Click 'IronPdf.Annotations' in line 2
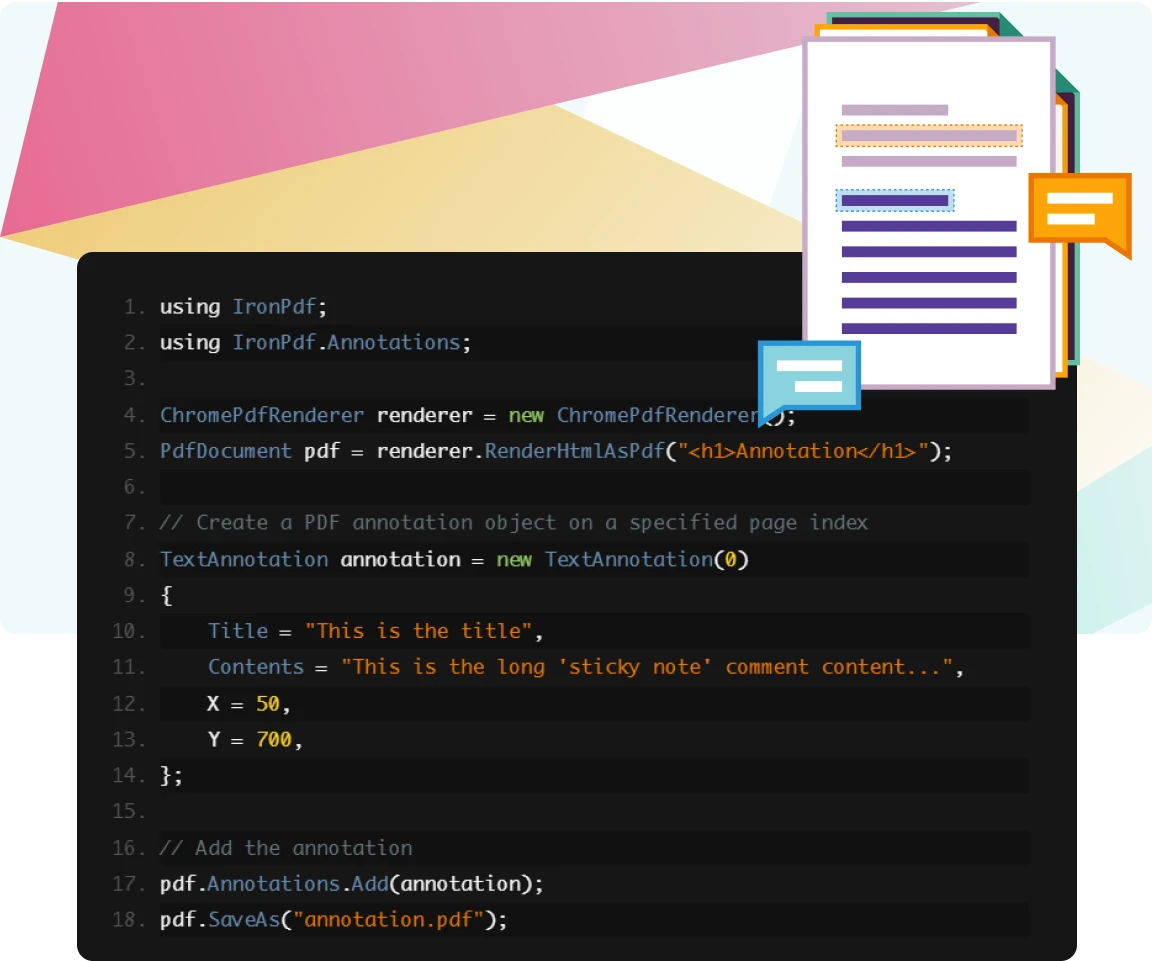Screen dimensions: 1152x961 [x=346, y=342]
